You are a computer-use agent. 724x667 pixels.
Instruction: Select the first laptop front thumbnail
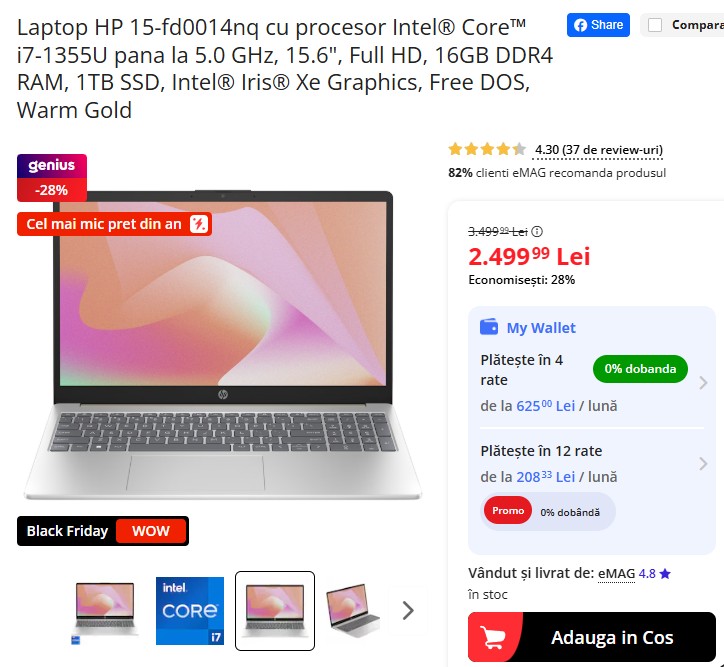tap(105, 611)
